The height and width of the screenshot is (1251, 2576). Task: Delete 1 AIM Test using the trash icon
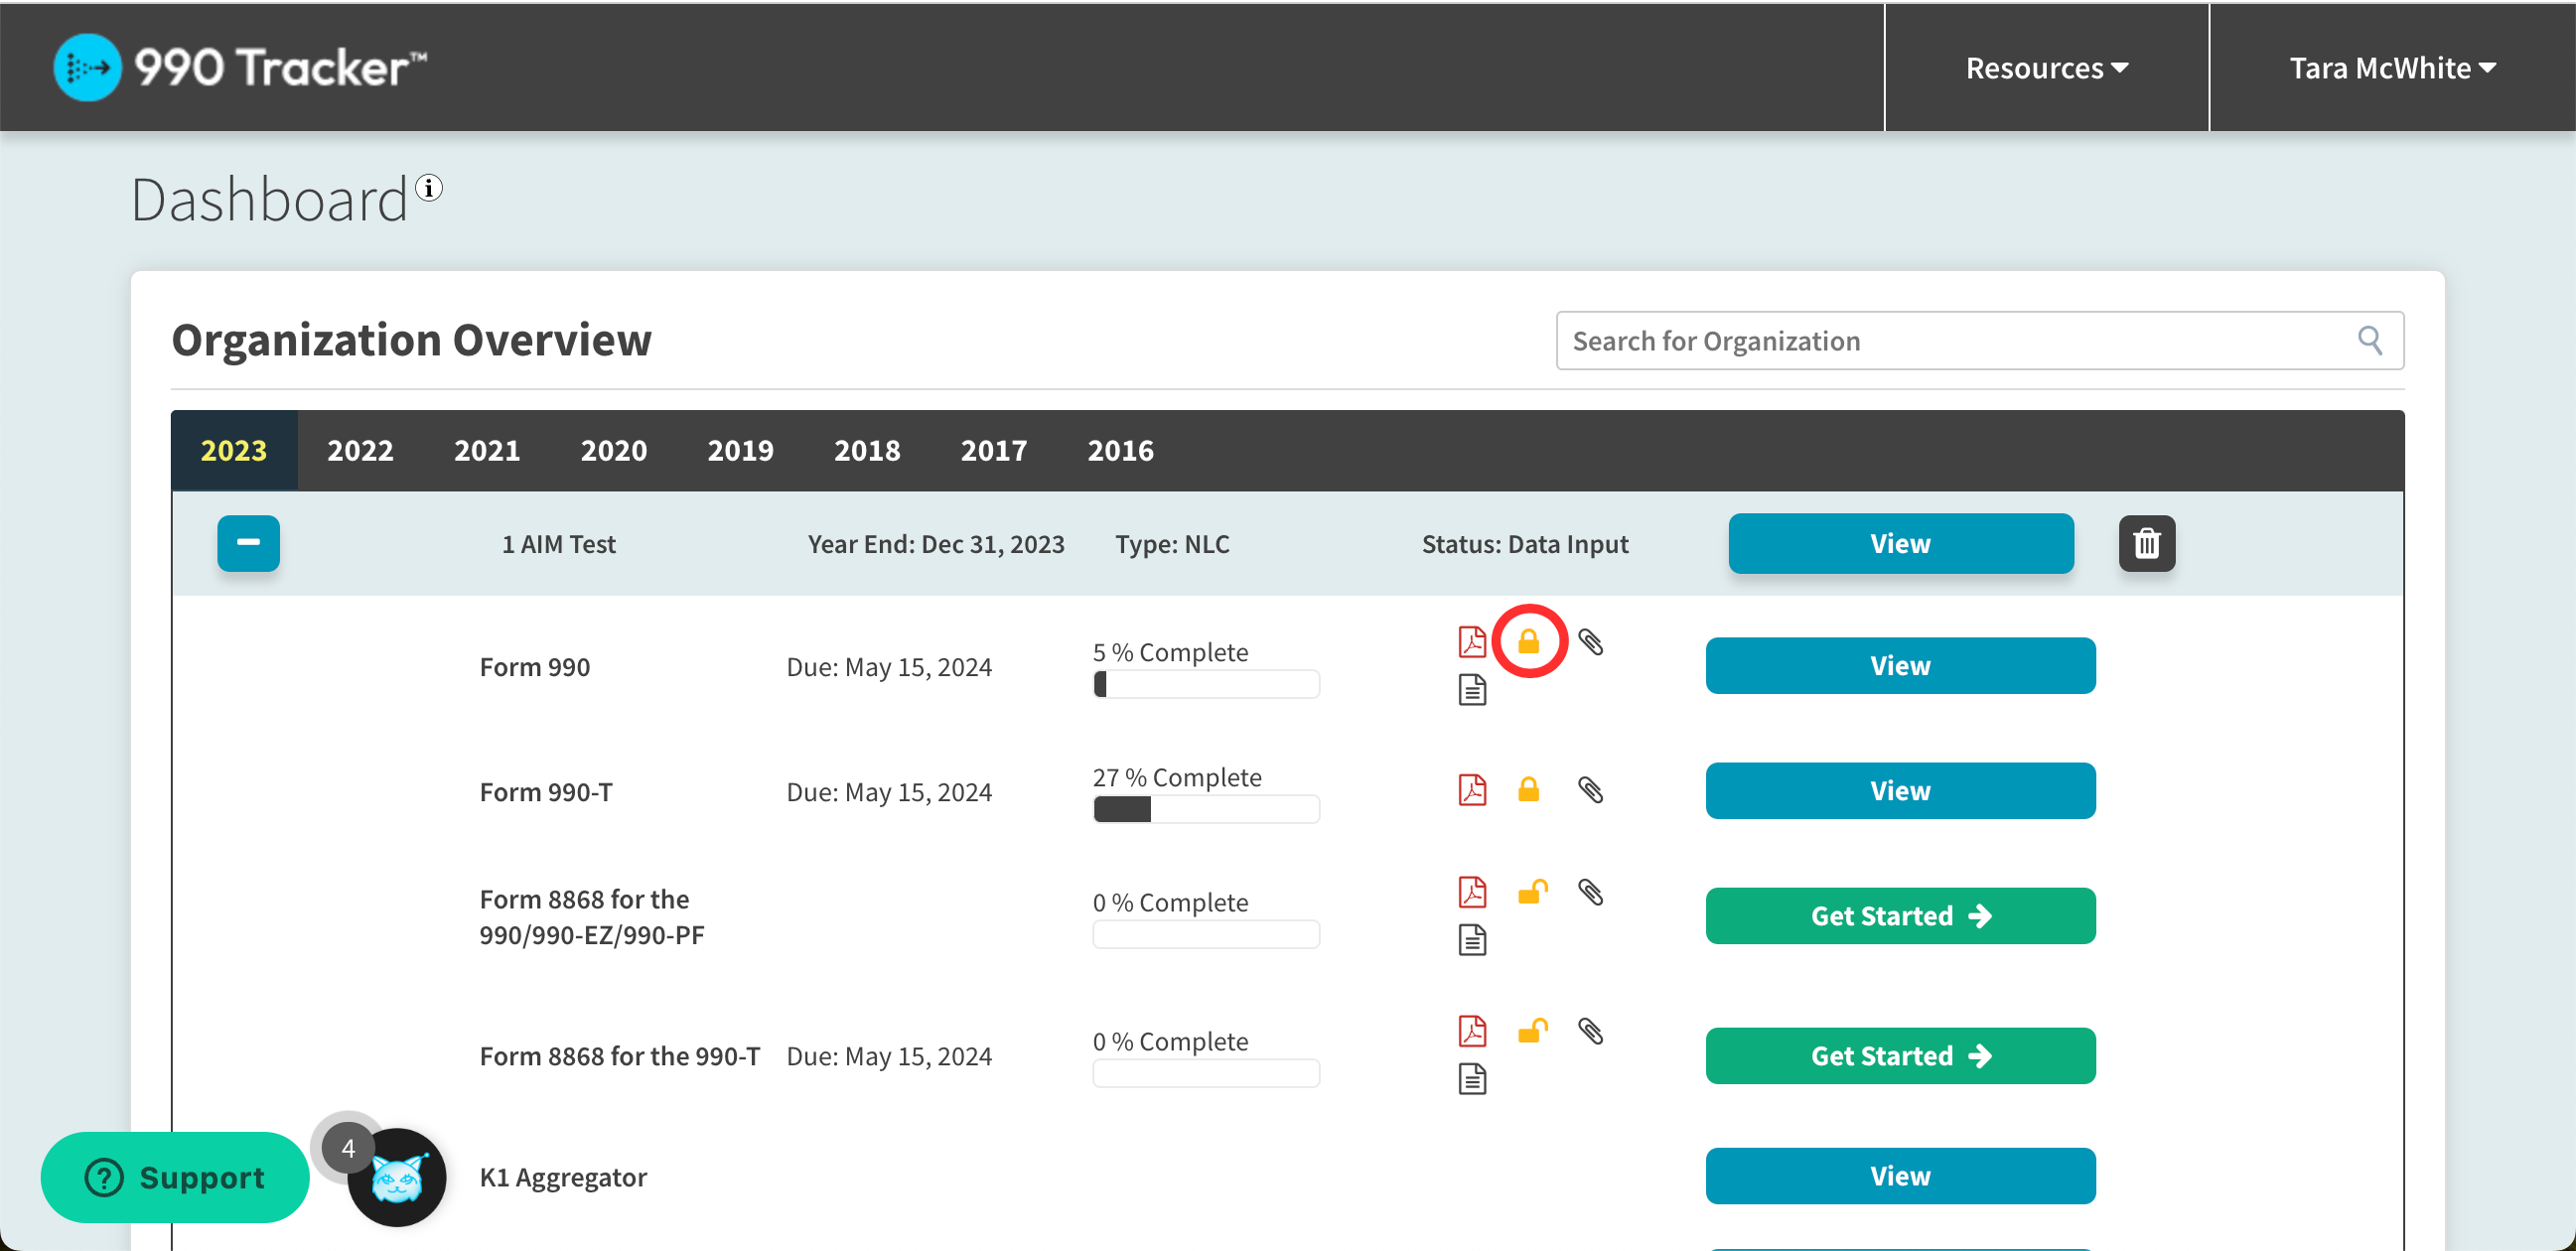pyautogui.click(x=2147, y=543)
